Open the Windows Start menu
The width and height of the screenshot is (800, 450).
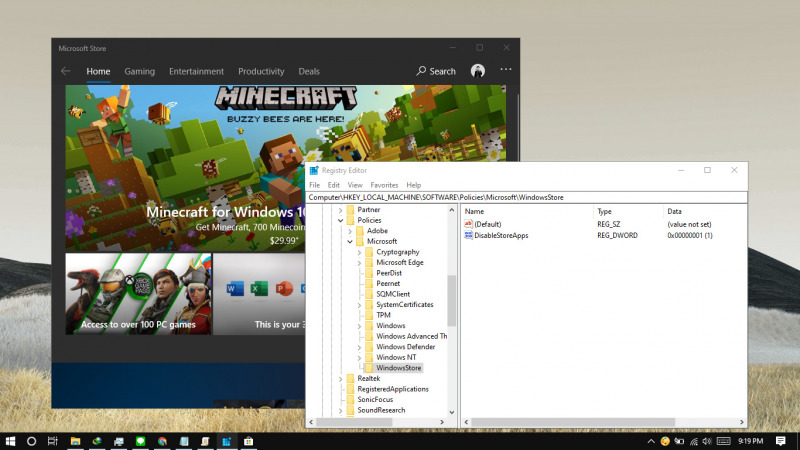tap(10, 441)
